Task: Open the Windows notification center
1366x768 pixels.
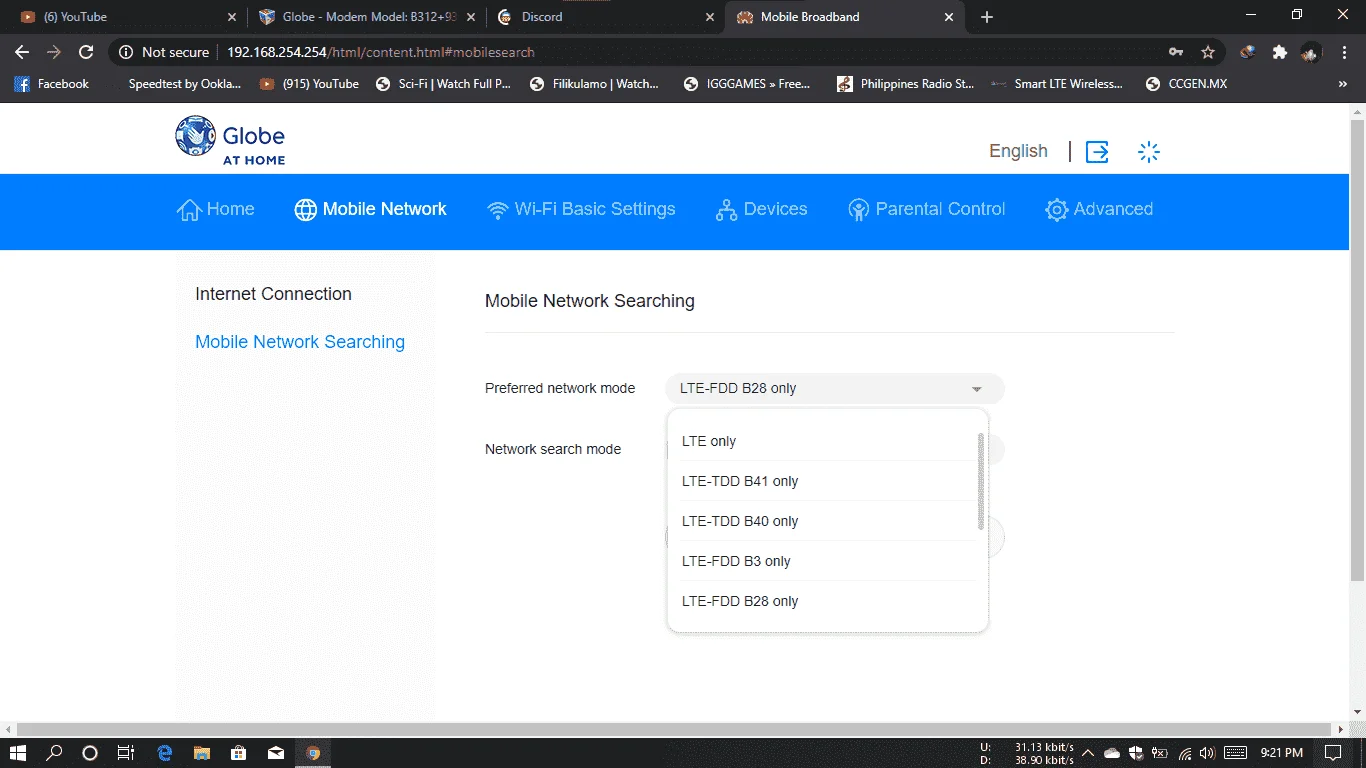Action: [1332, 753]
